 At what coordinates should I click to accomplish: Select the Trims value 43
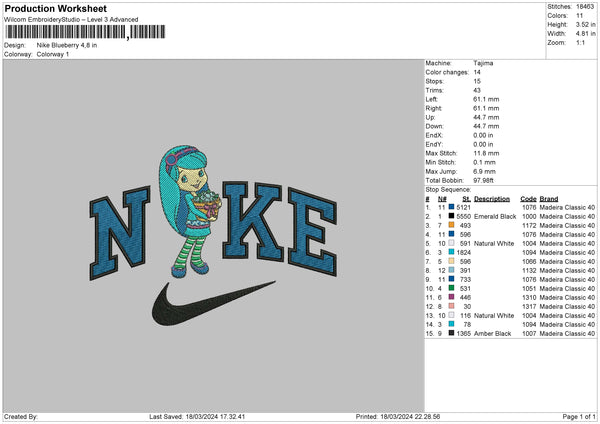[477, 90]
